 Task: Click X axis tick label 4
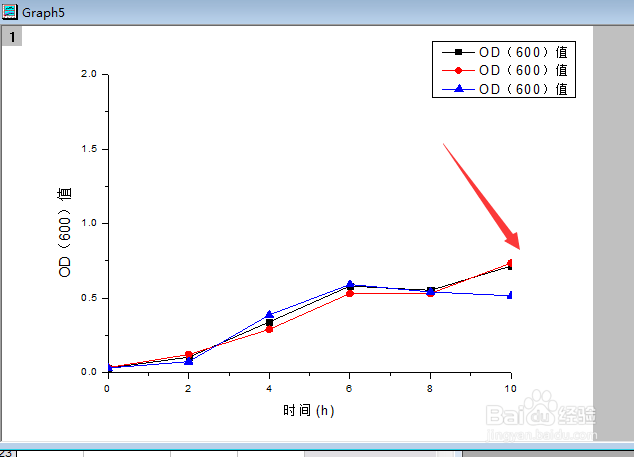click(269, 389)
